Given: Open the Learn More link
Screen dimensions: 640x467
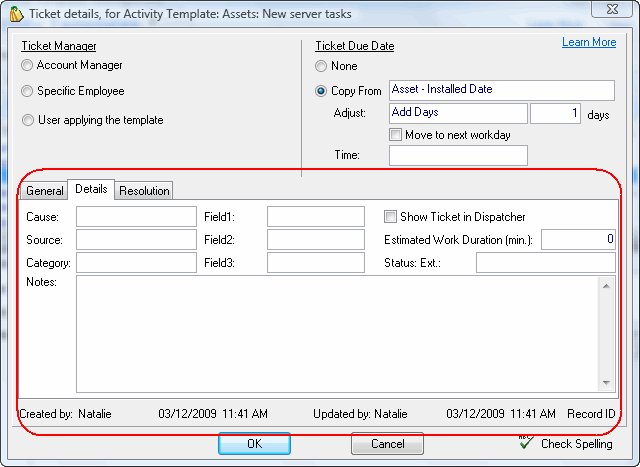Looking at the screenshot, I should [589, 43].
